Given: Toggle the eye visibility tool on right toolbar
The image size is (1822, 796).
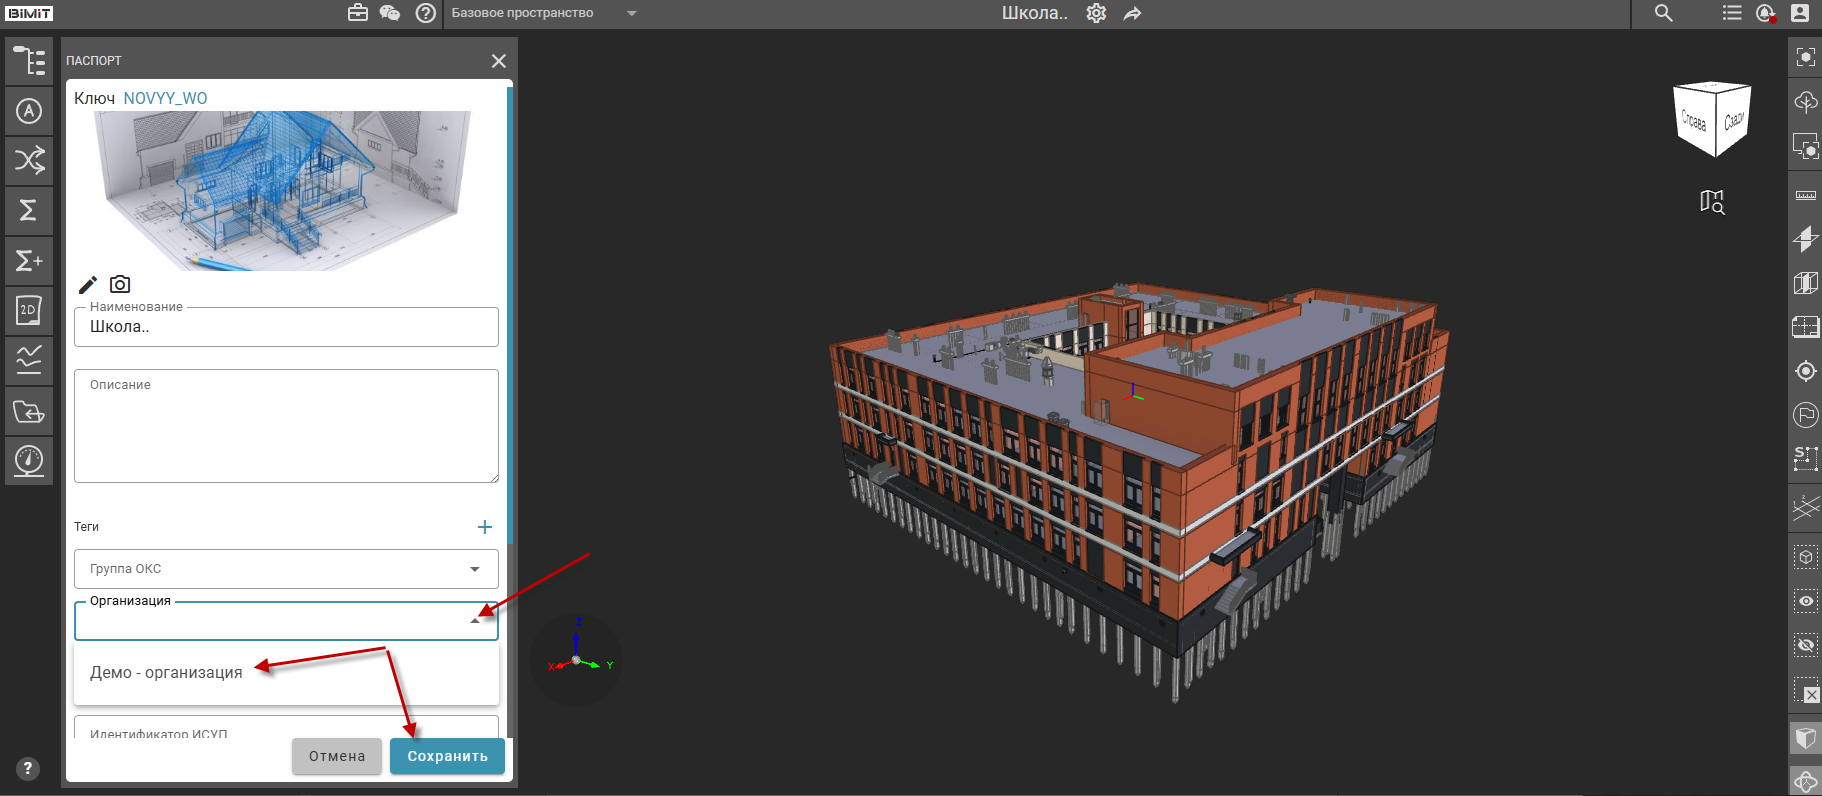Looking at the screenshot, I should coord(1806,601).
